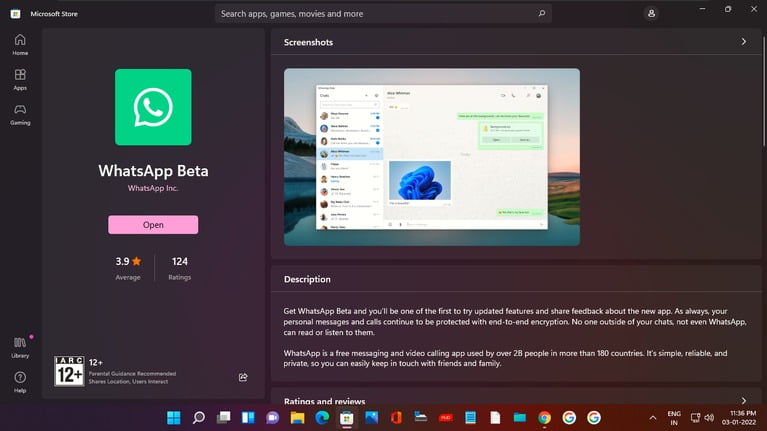Click the search magnifier icon in search box

[541, 14]
